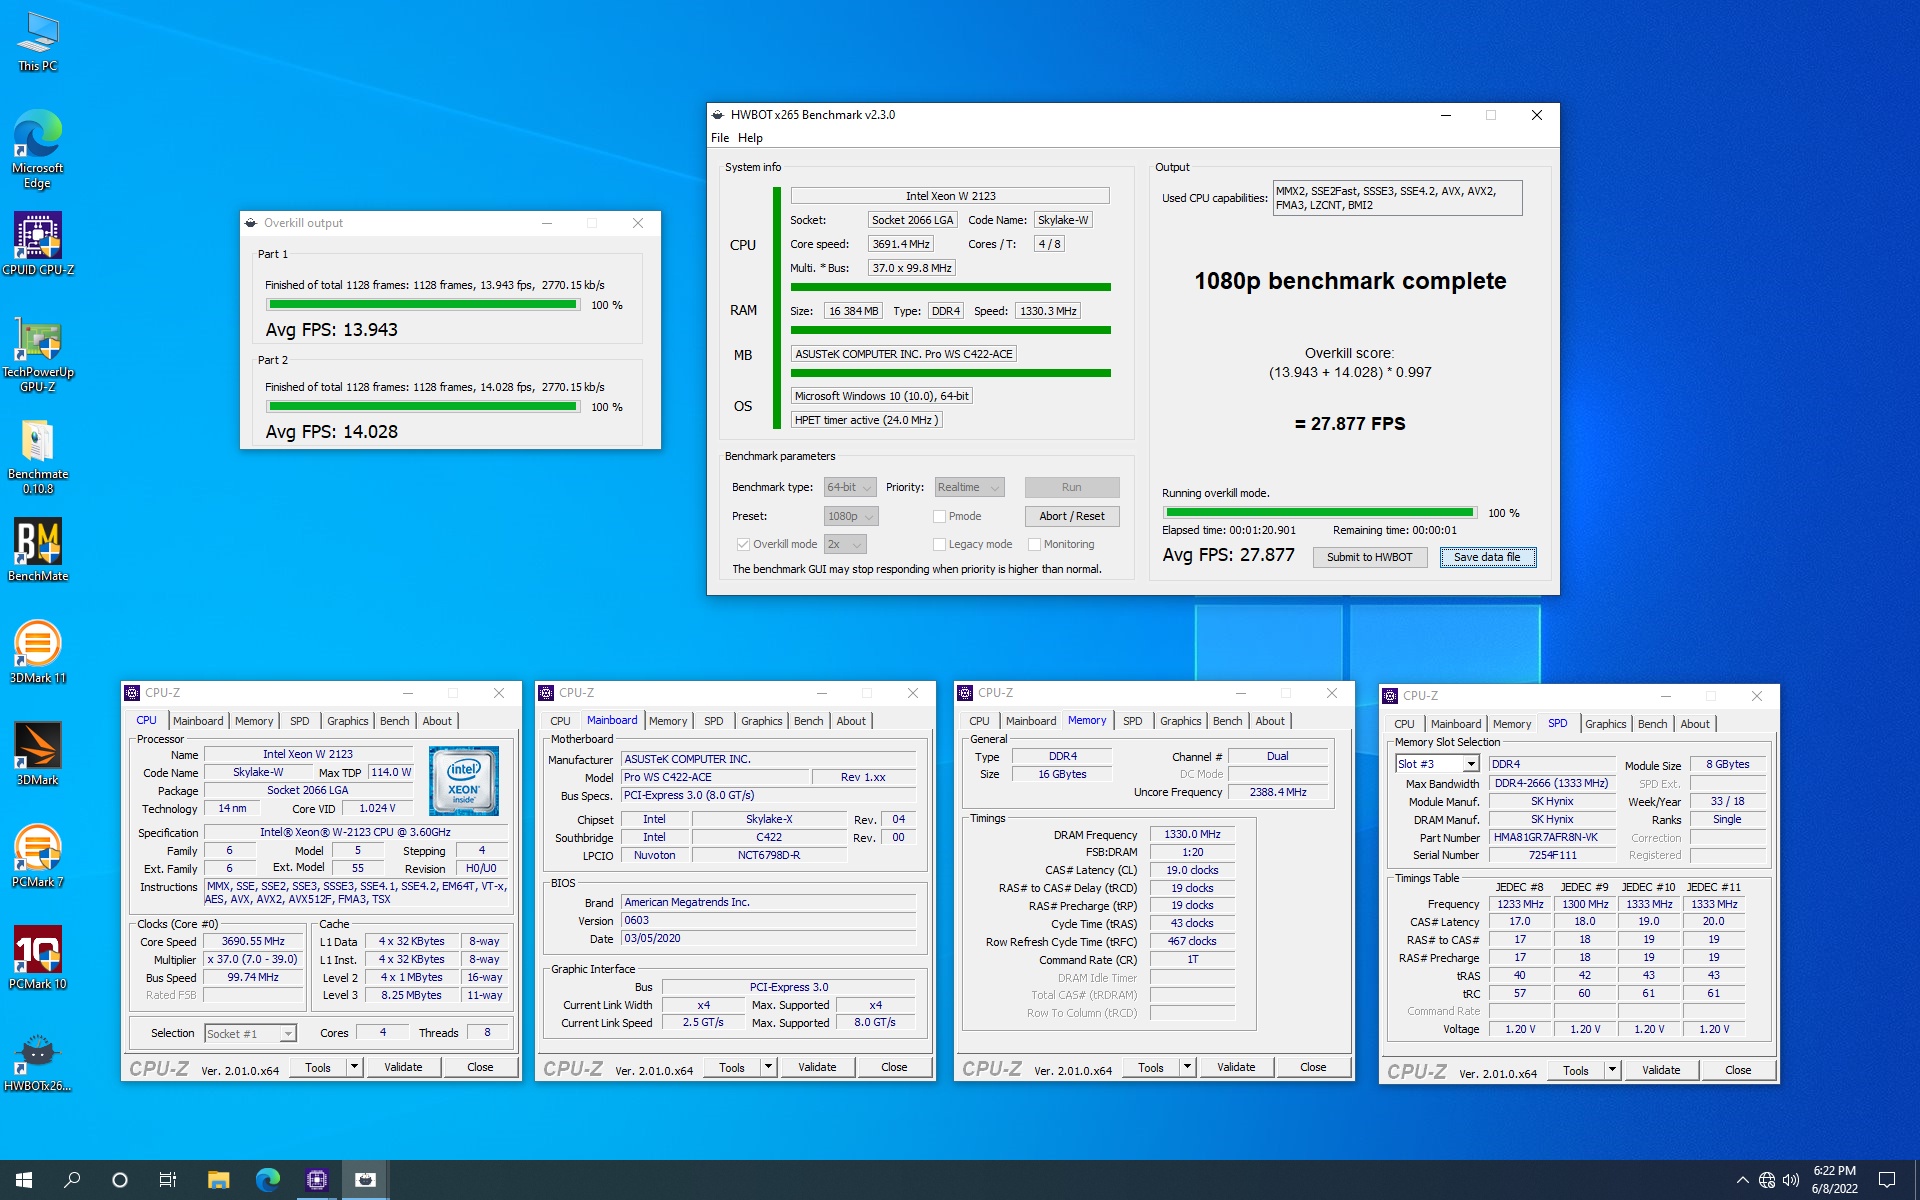Open HWBOTx26 desktop shortcut

click(38, 1061)
